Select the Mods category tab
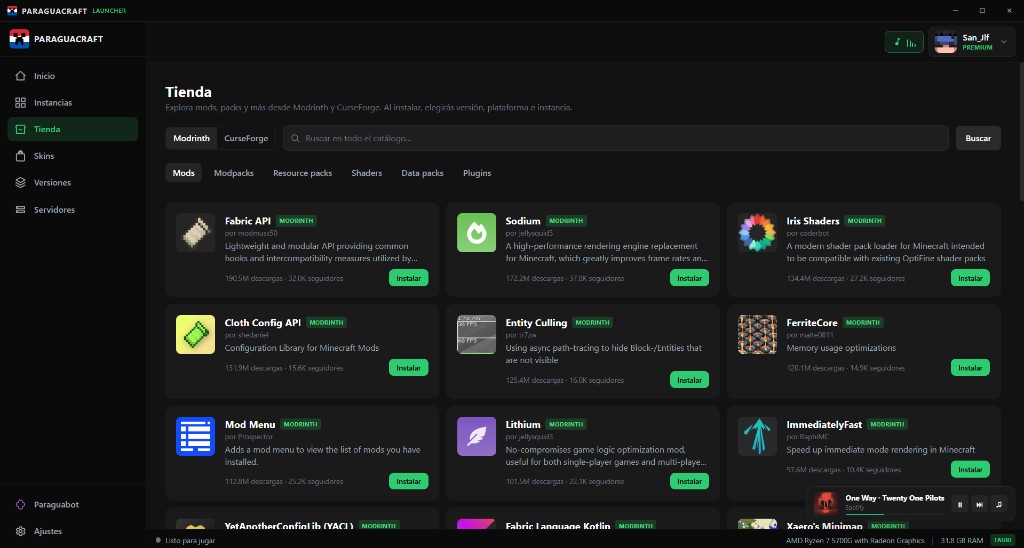Viewport: 1024px width, 548px height. pos(184,173)
